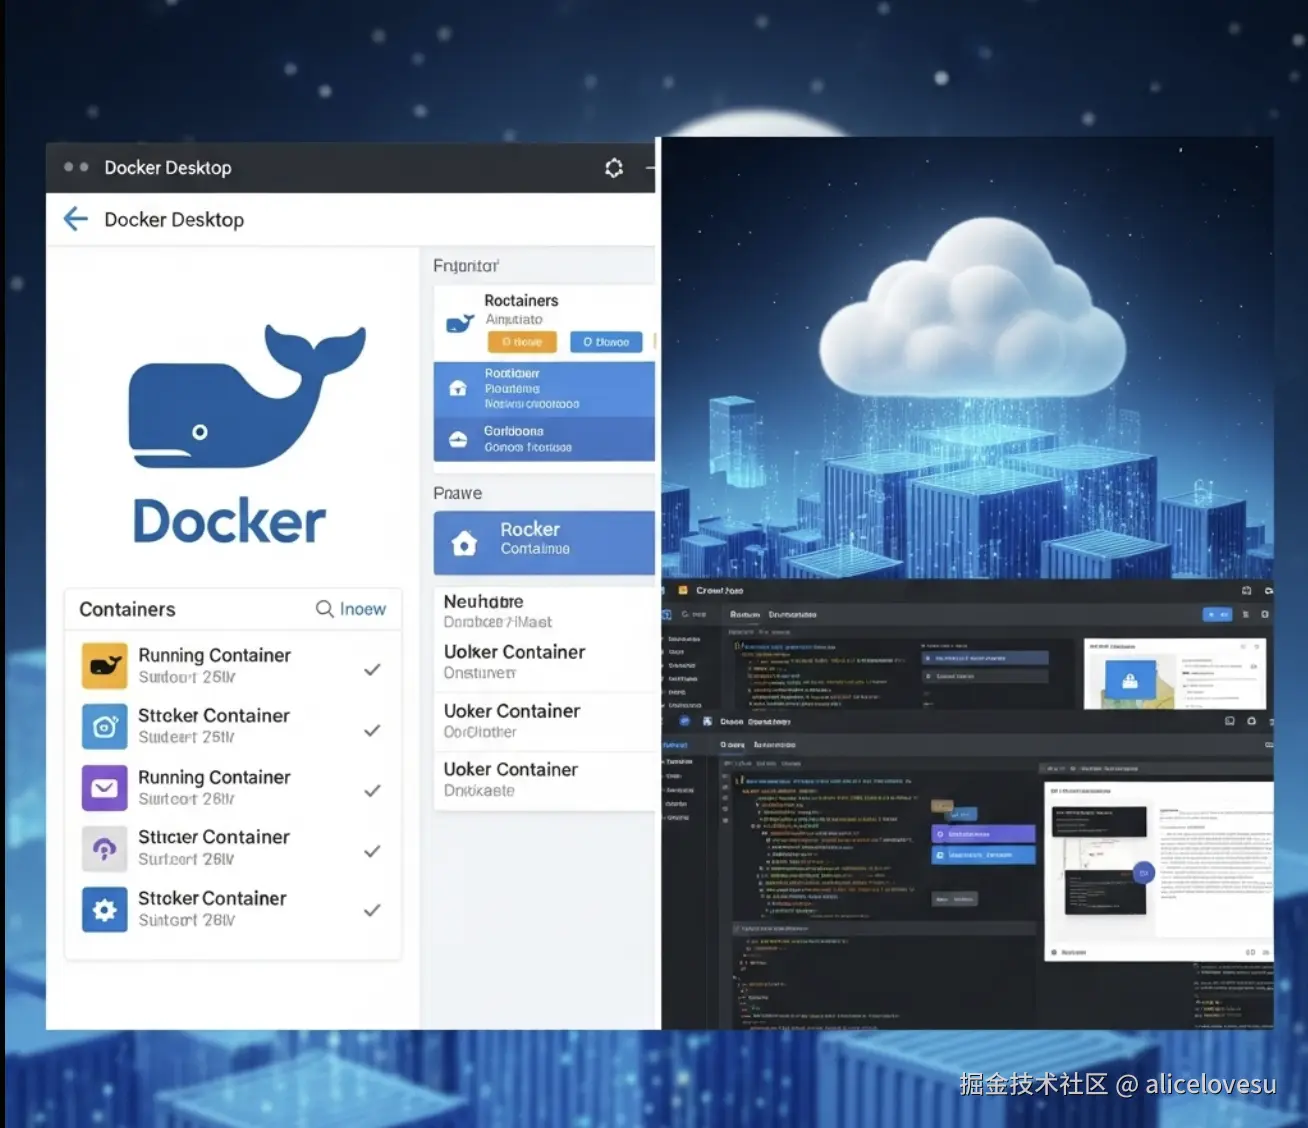Select 'Uolker Container' with subtitle Onstunverr
1308x1128 pixels.
pos(544,662)
